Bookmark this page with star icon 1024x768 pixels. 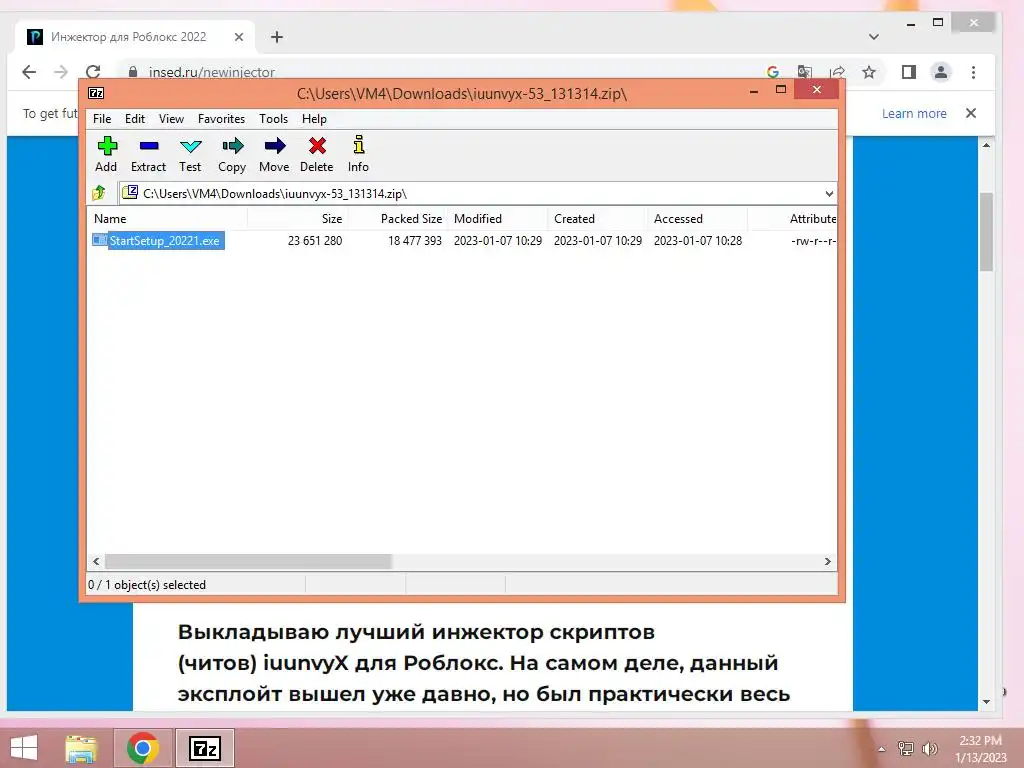coord(869,72)
